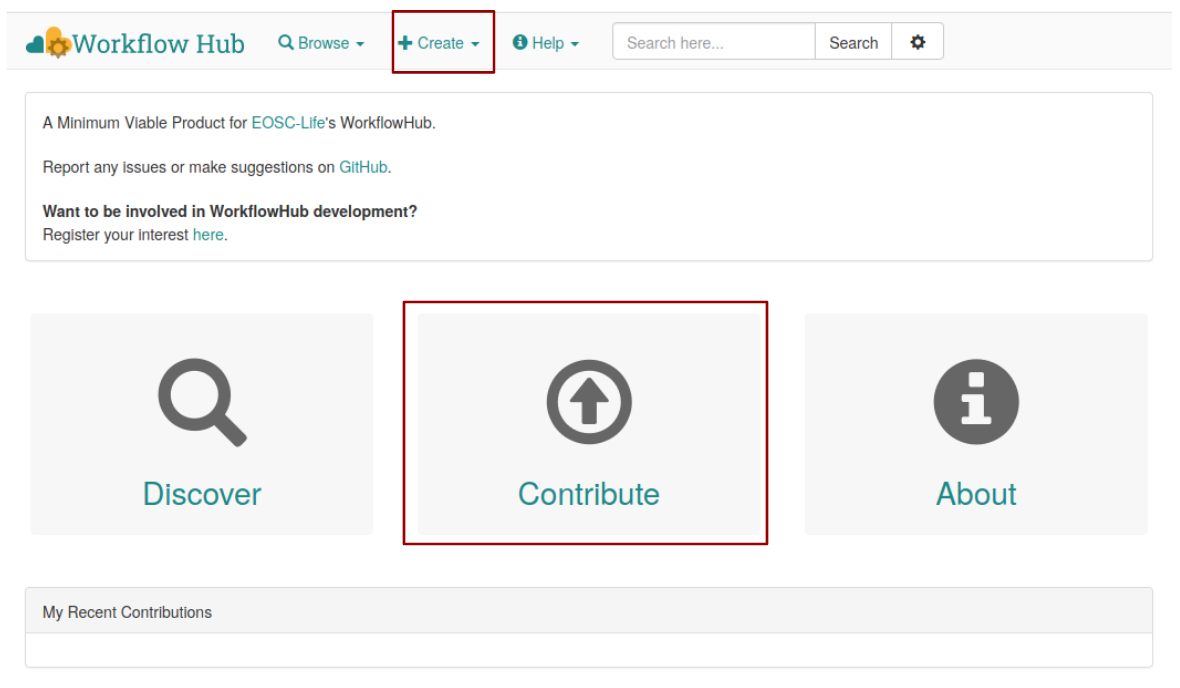Image resolution: width=1180 pixels, height=688 pixels.
Task: Expand the Help dropdown caret
Action: point(575,44)
